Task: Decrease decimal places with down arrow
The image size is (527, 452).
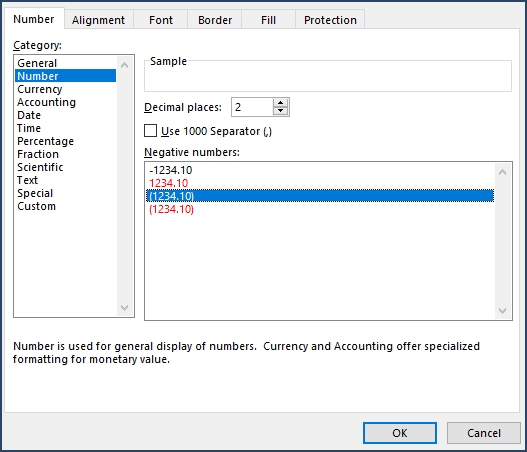Action: point(280,111)
